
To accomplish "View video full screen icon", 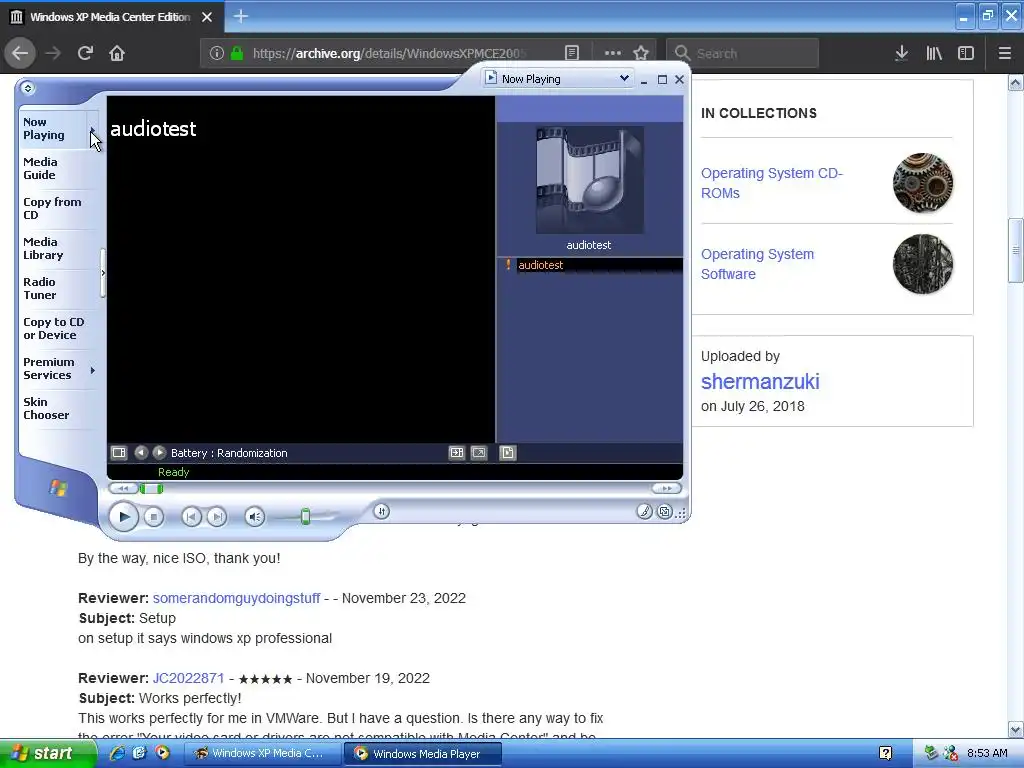I will (x=479, y=453).
